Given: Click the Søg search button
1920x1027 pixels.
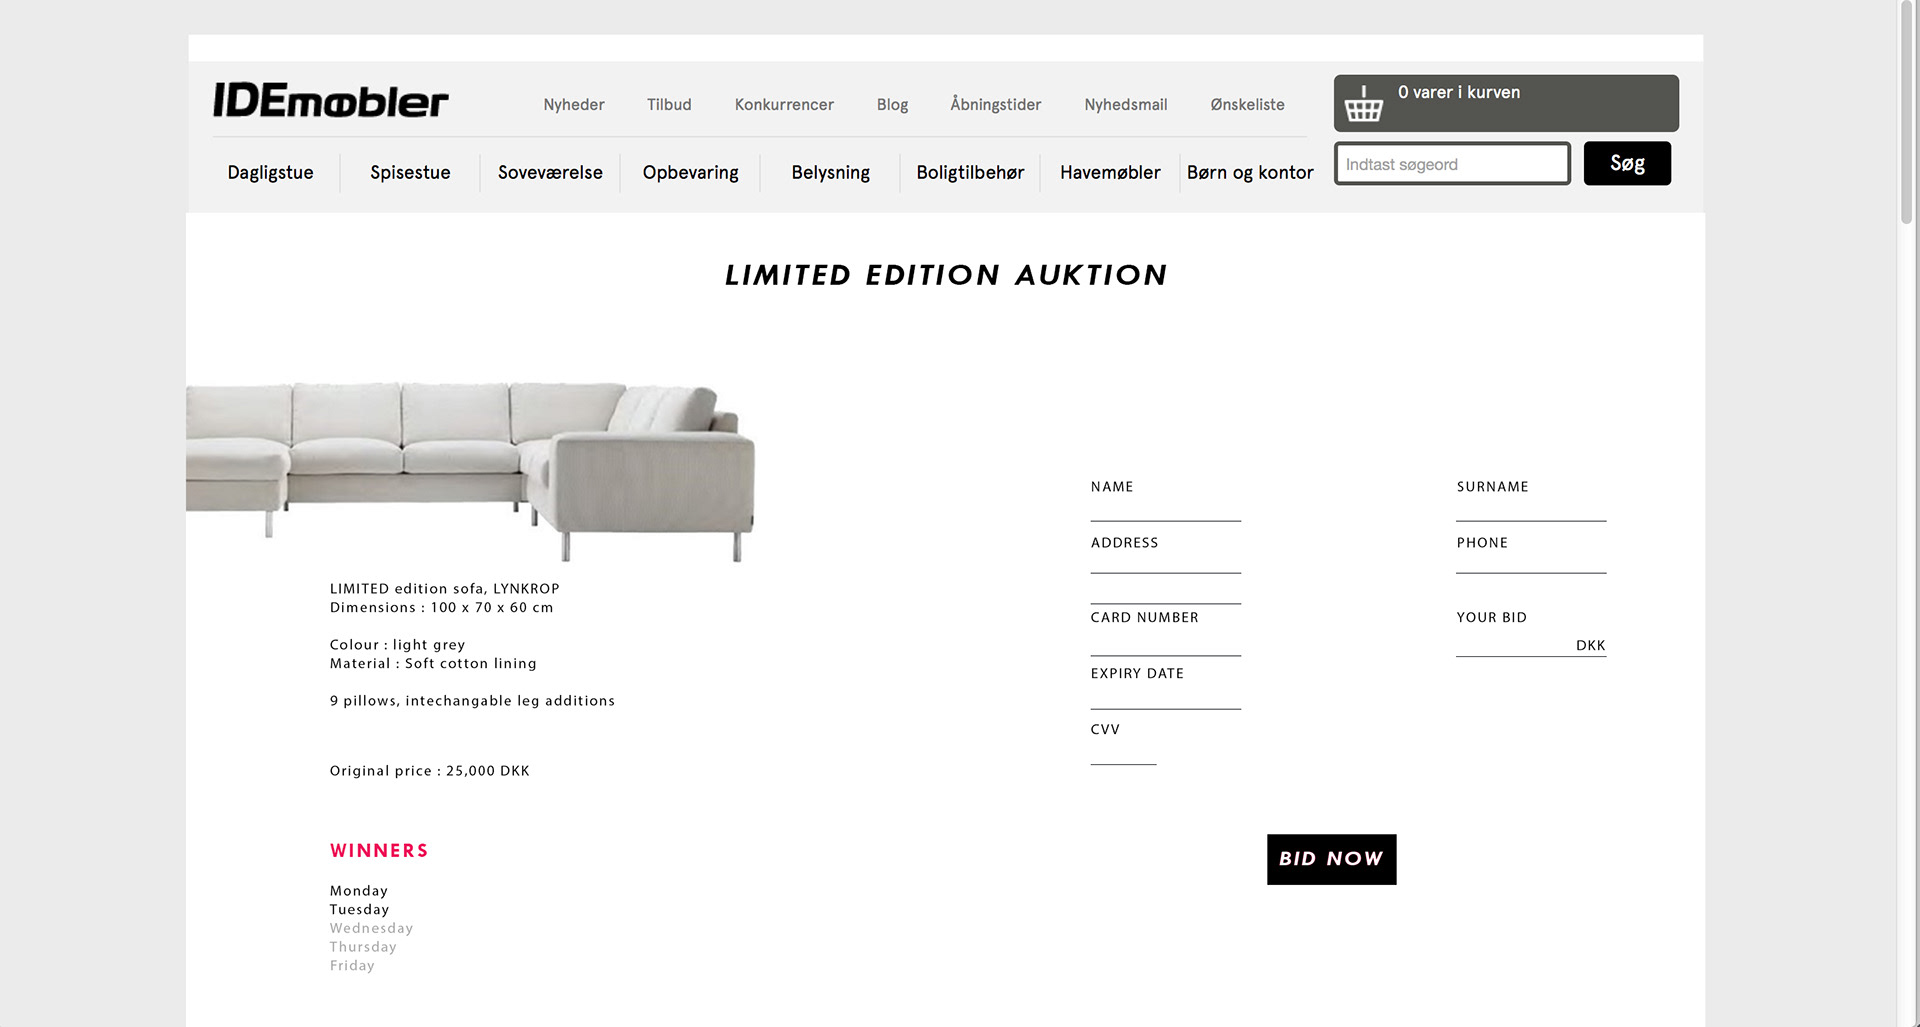Looking at the screenshot, I should tap(1627, 163).
